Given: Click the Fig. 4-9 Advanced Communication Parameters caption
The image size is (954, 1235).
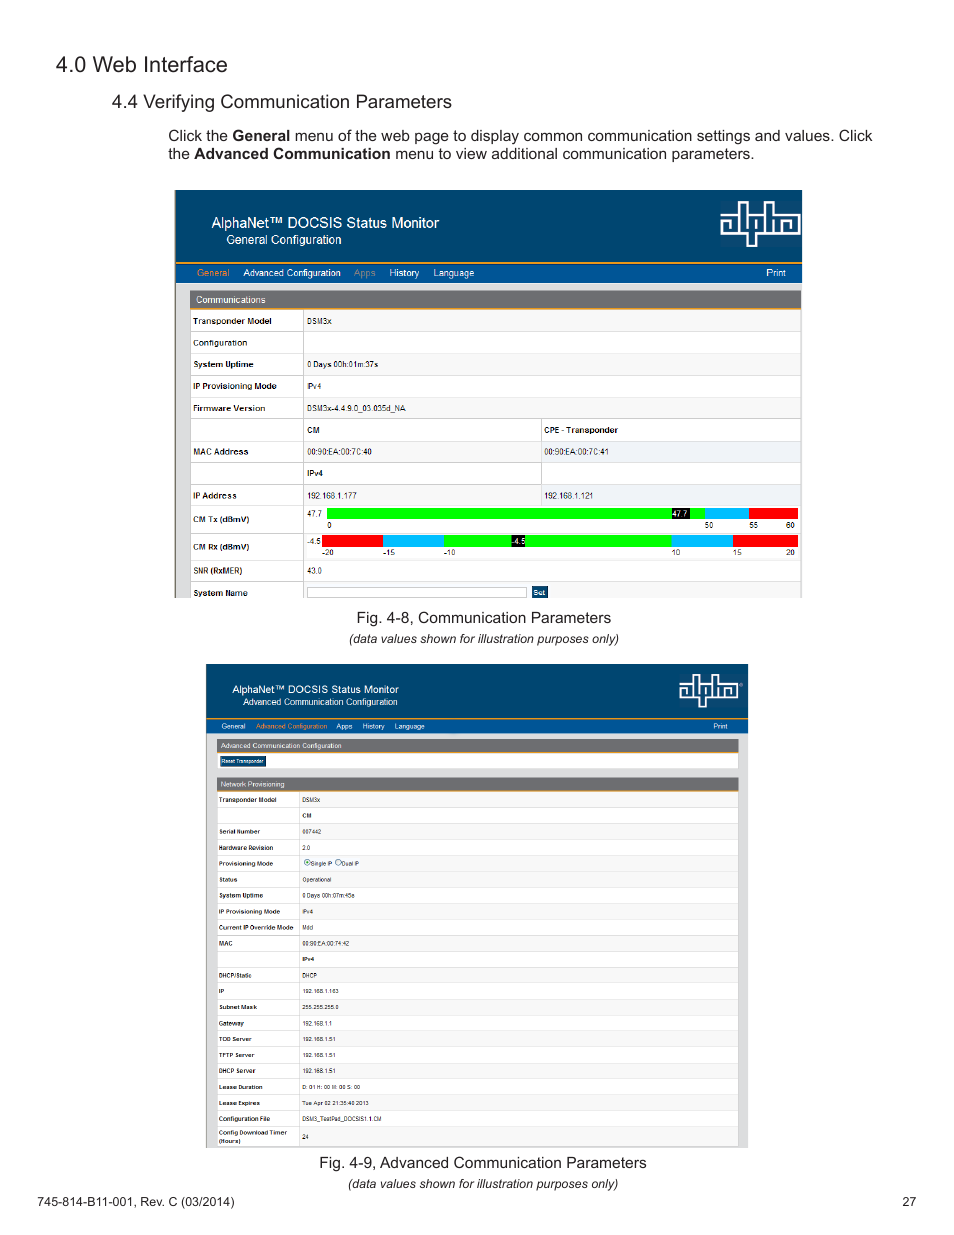Looking at the screenshot, I should click(483, 1163).
